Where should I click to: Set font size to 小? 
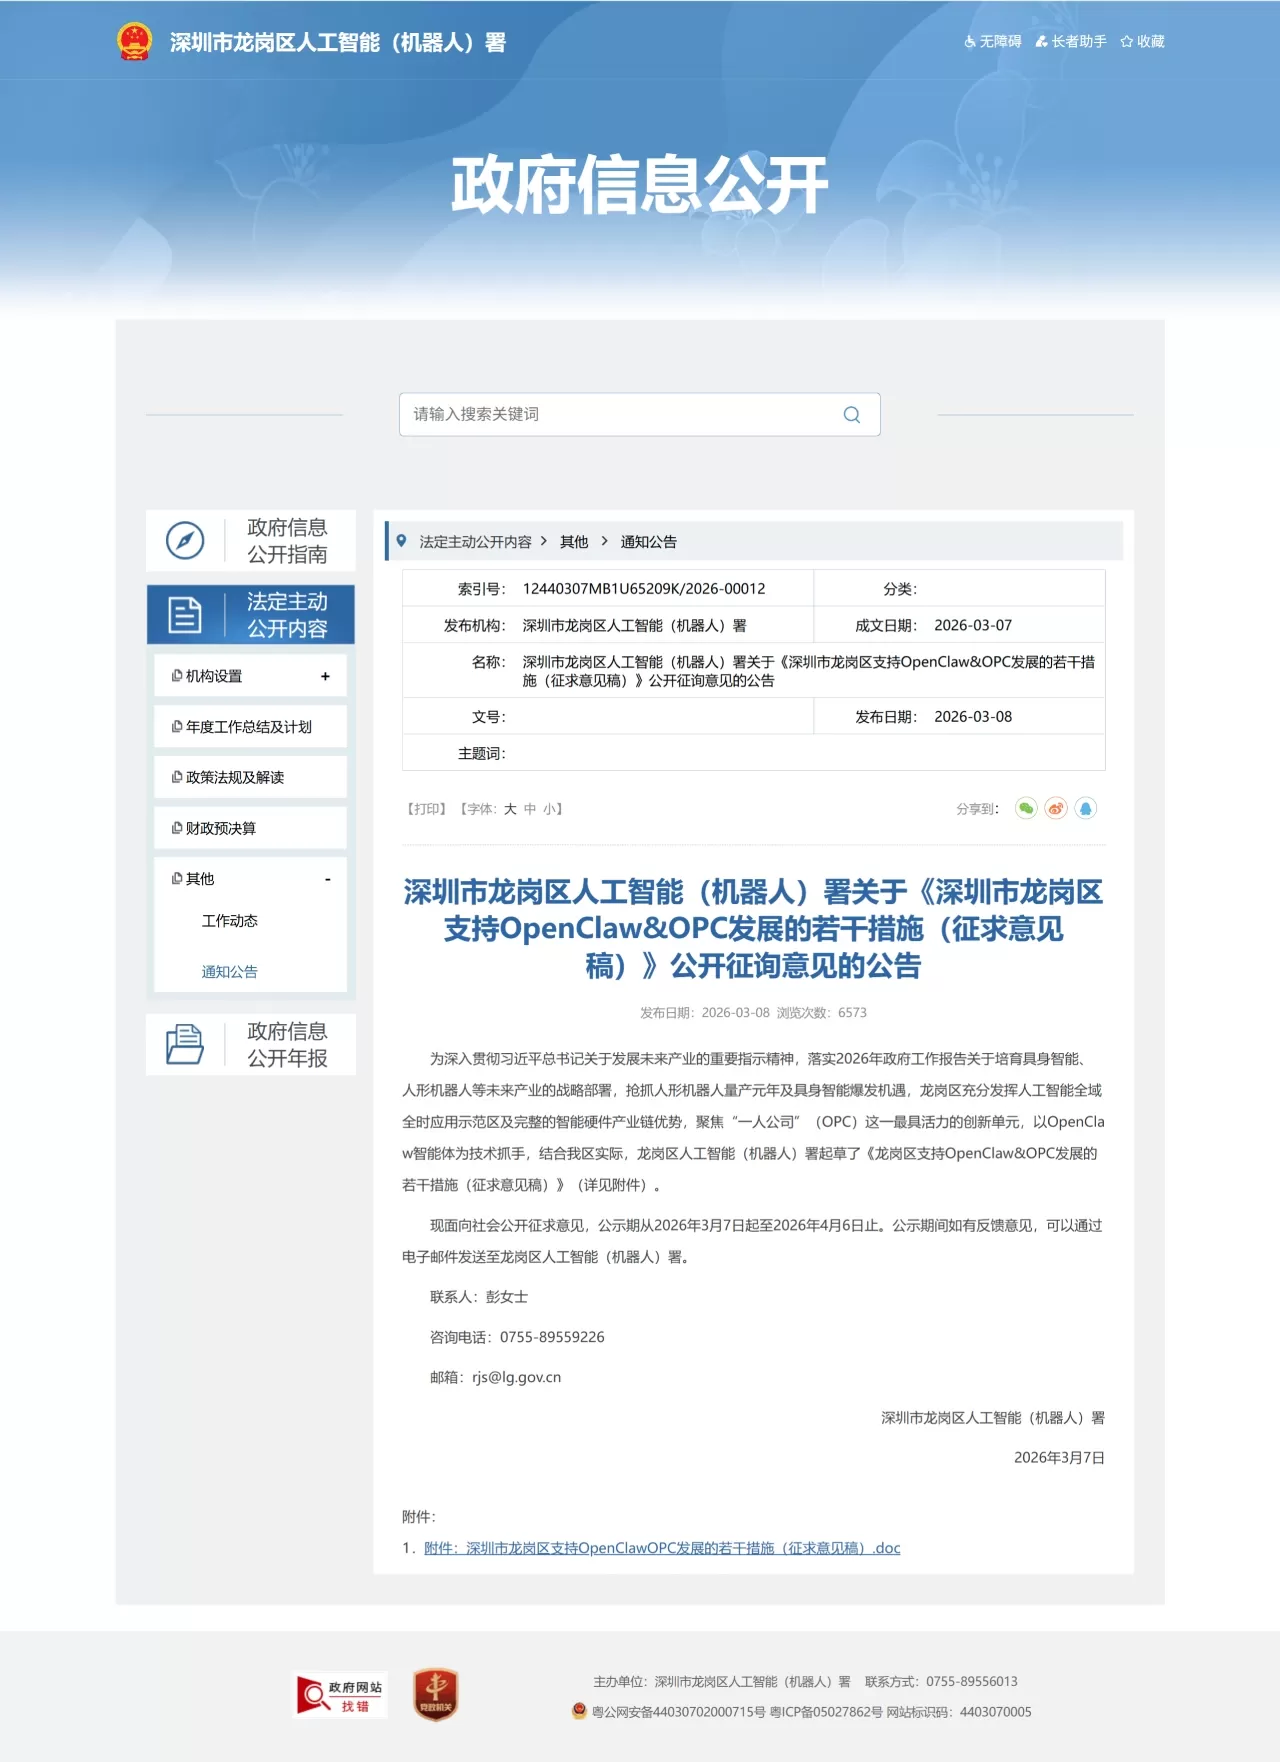click(549, 809)
